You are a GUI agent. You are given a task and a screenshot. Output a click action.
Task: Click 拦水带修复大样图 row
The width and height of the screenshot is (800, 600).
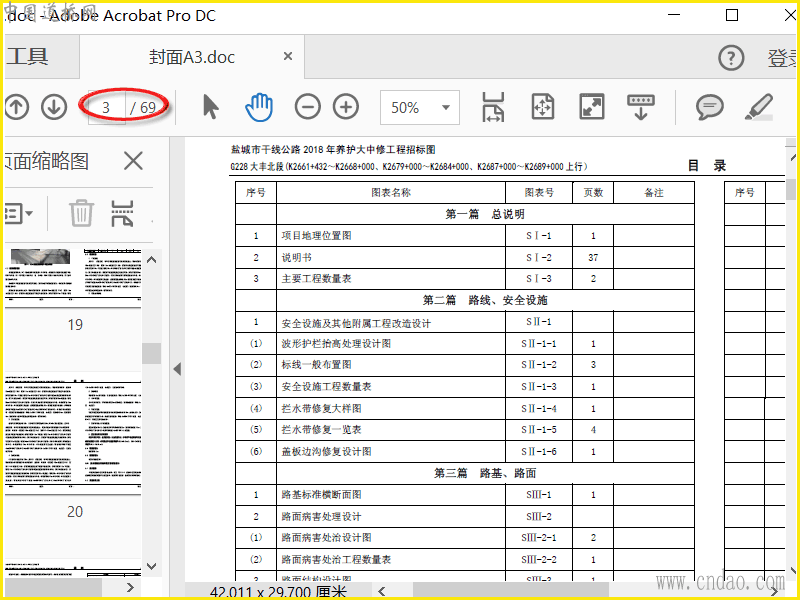(x=465, y=408)
